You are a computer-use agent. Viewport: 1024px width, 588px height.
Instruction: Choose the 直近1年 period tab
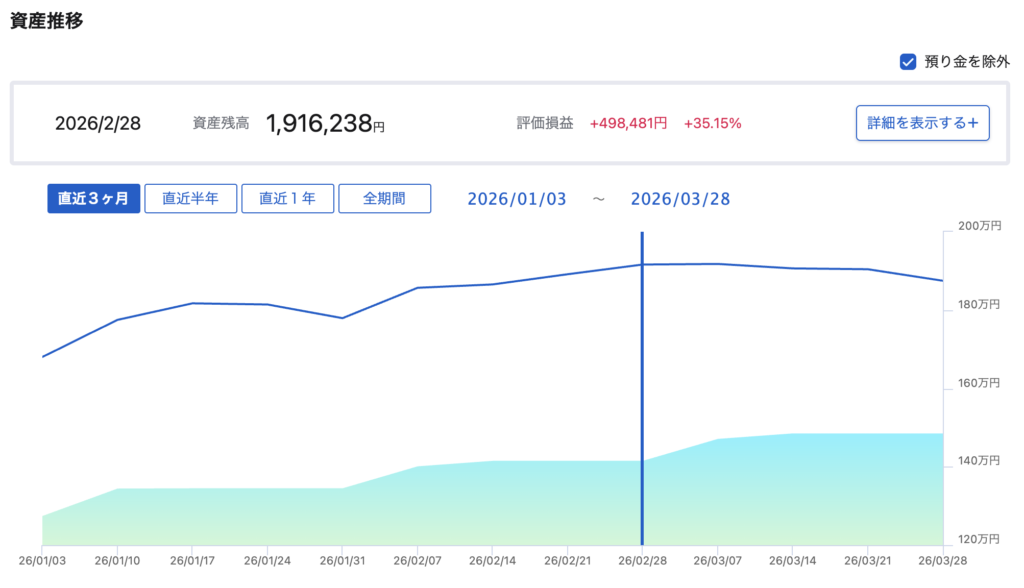pos(287,198)
